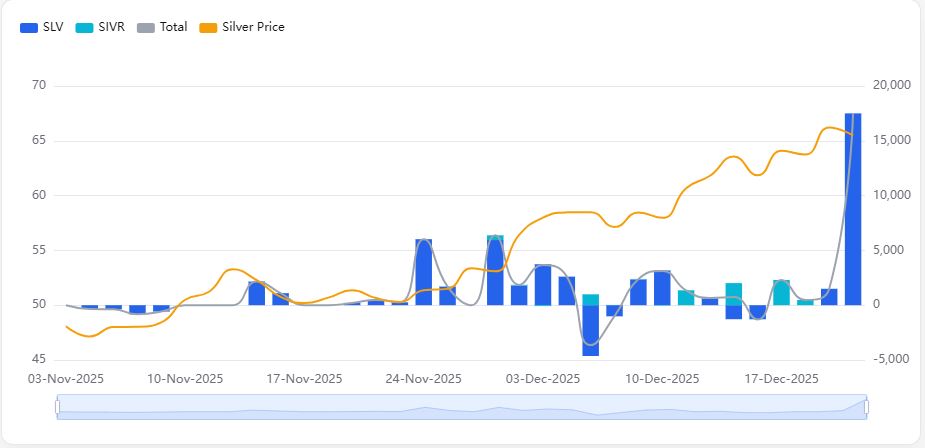This screenshot has height=448, width=925.
Task: Click the 70 value on left axis
Action: tap(39, 85)
